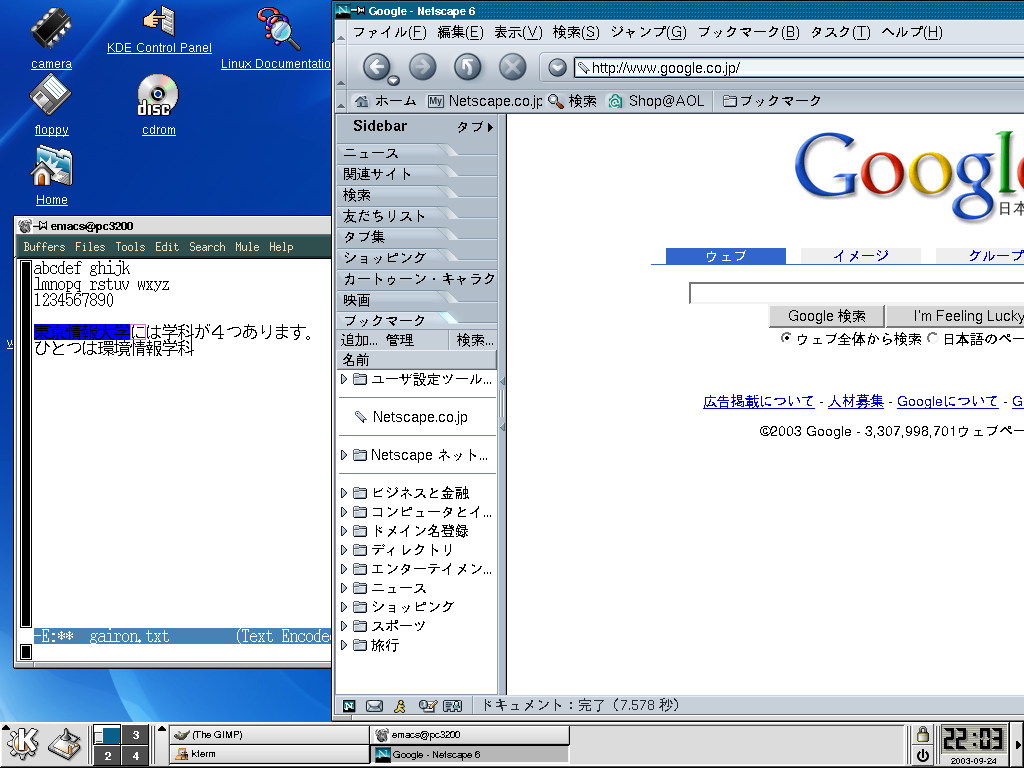
Task: Open the cdrom disc desktop icon
Action: (159, 104)
